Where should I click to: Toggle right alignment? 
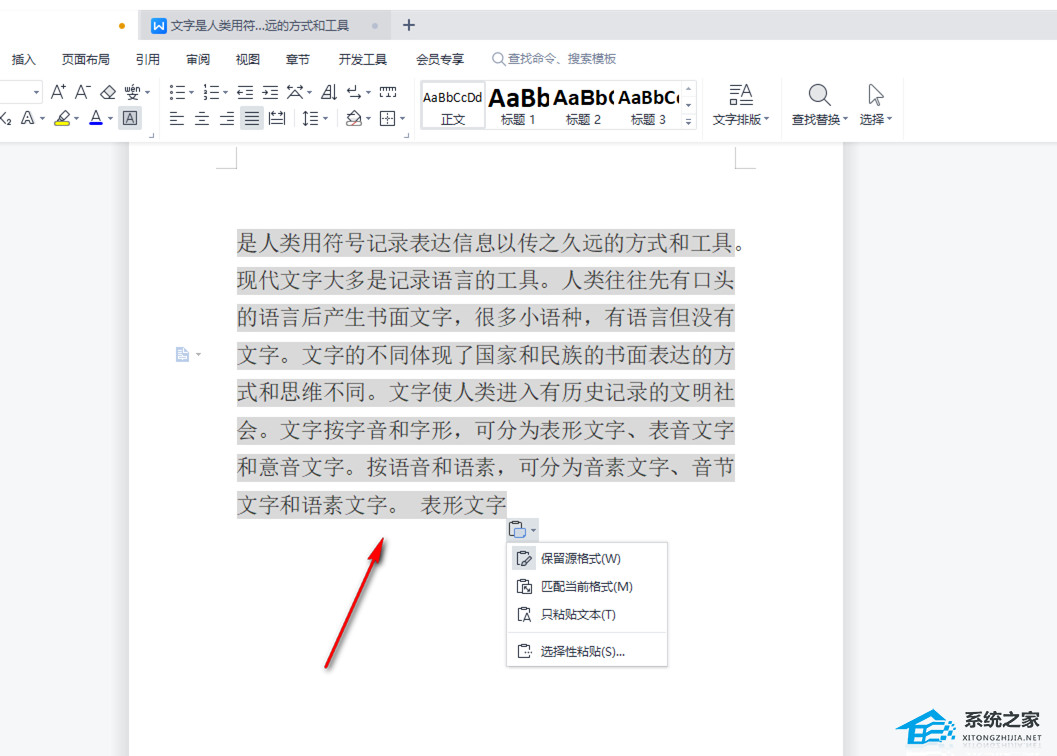pos(226,119)
